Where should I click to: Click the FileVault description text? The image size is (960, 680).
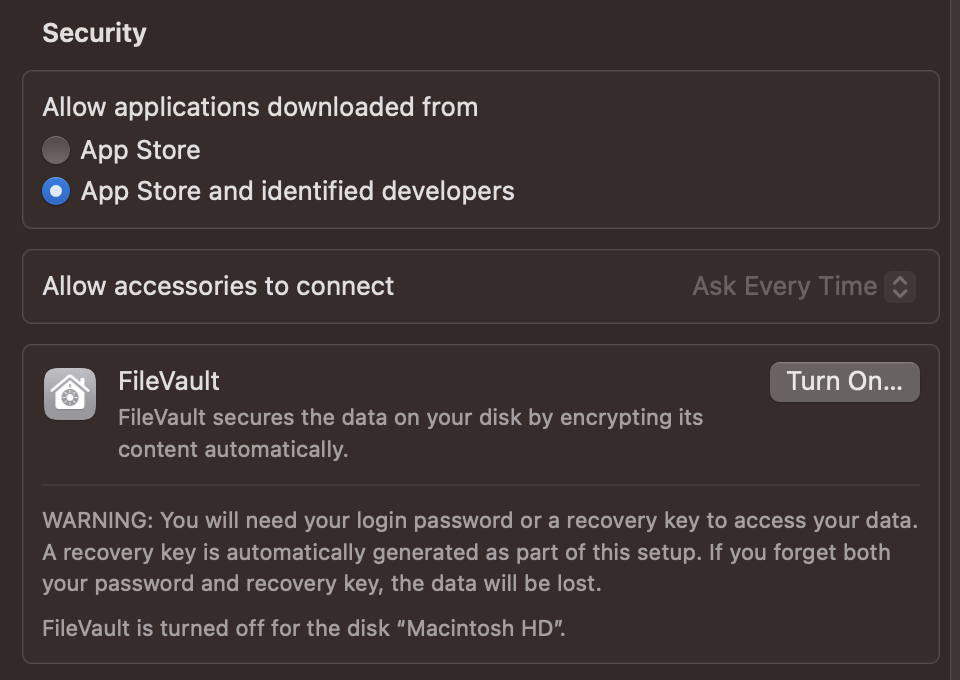(410, 417)
